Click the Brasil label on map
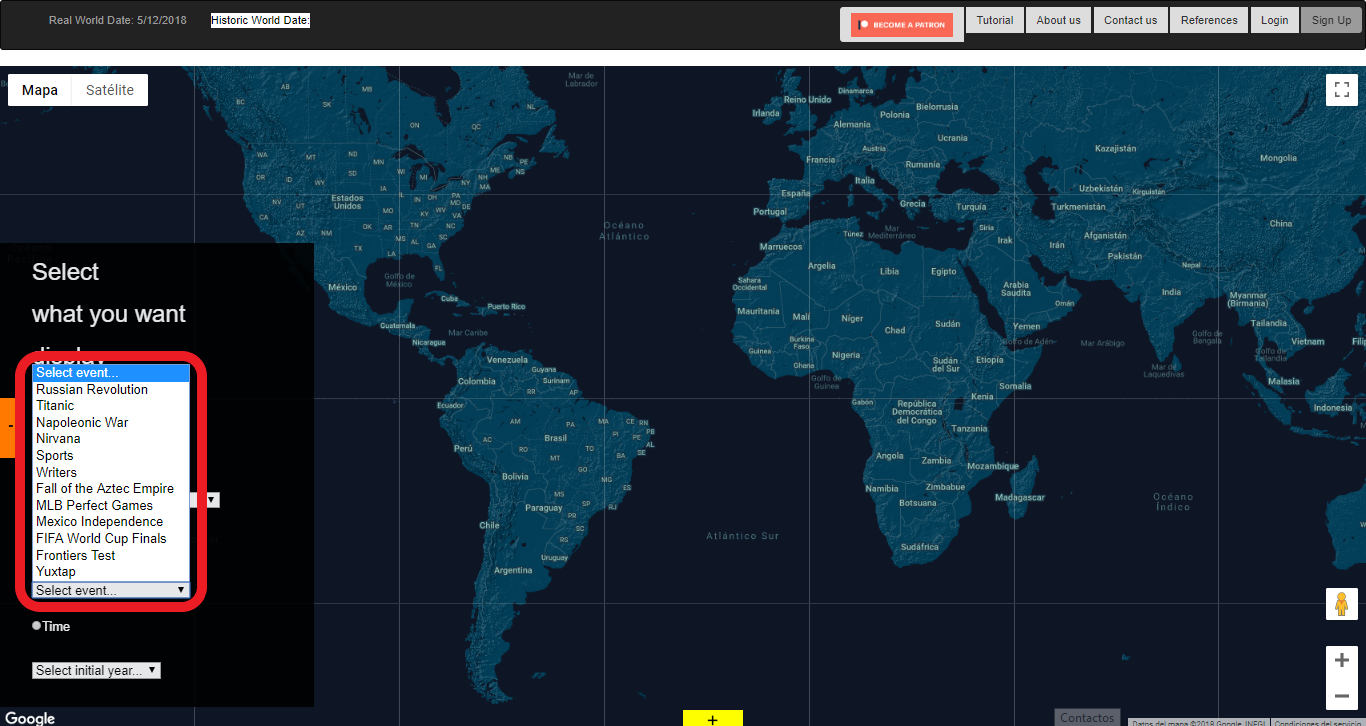The height and width of the screenshot is (726, 1366). 555,438
